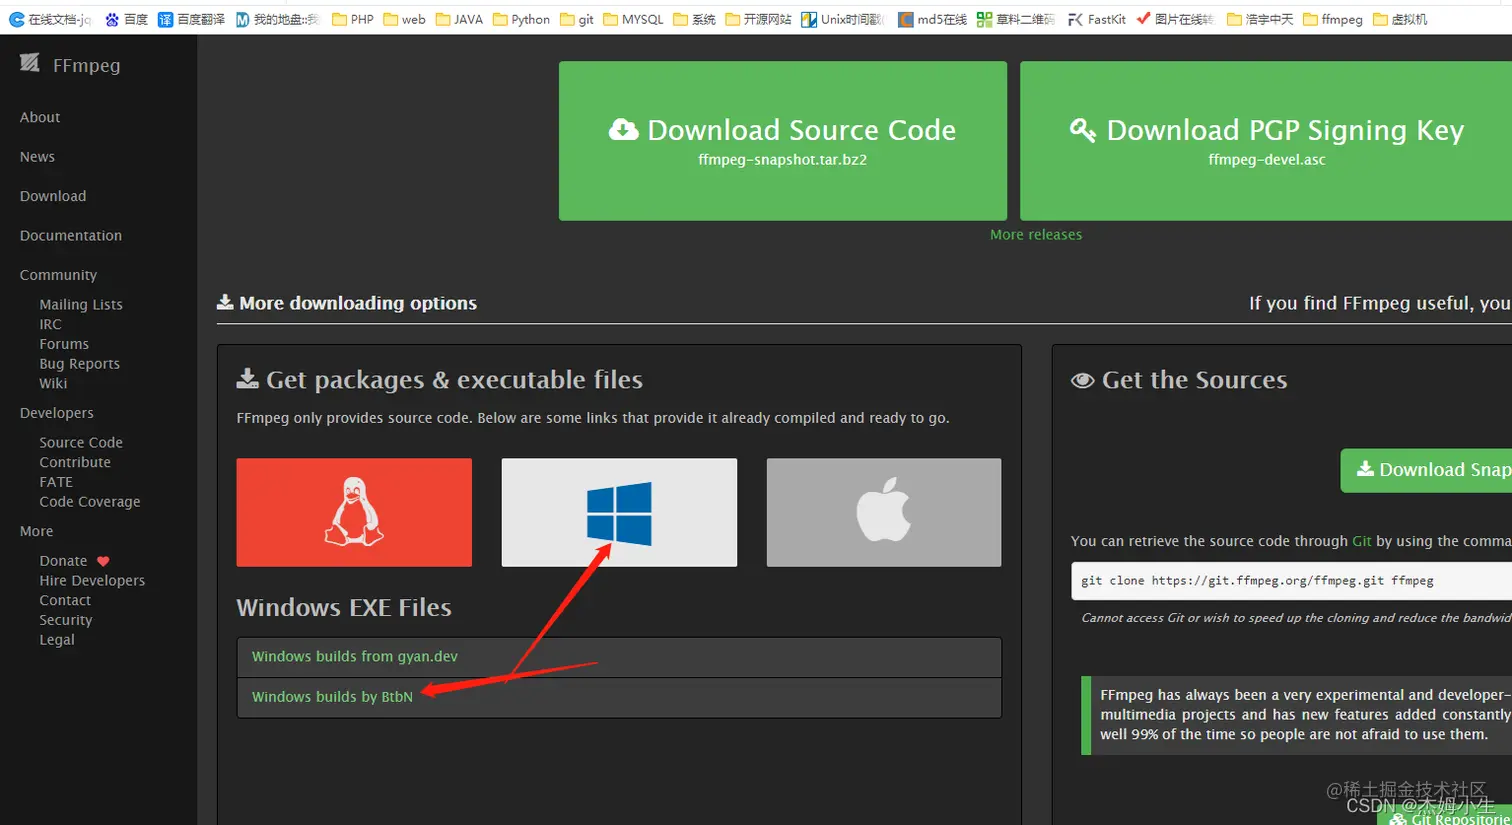Go to About in sidebar

[x=40, y=117]
